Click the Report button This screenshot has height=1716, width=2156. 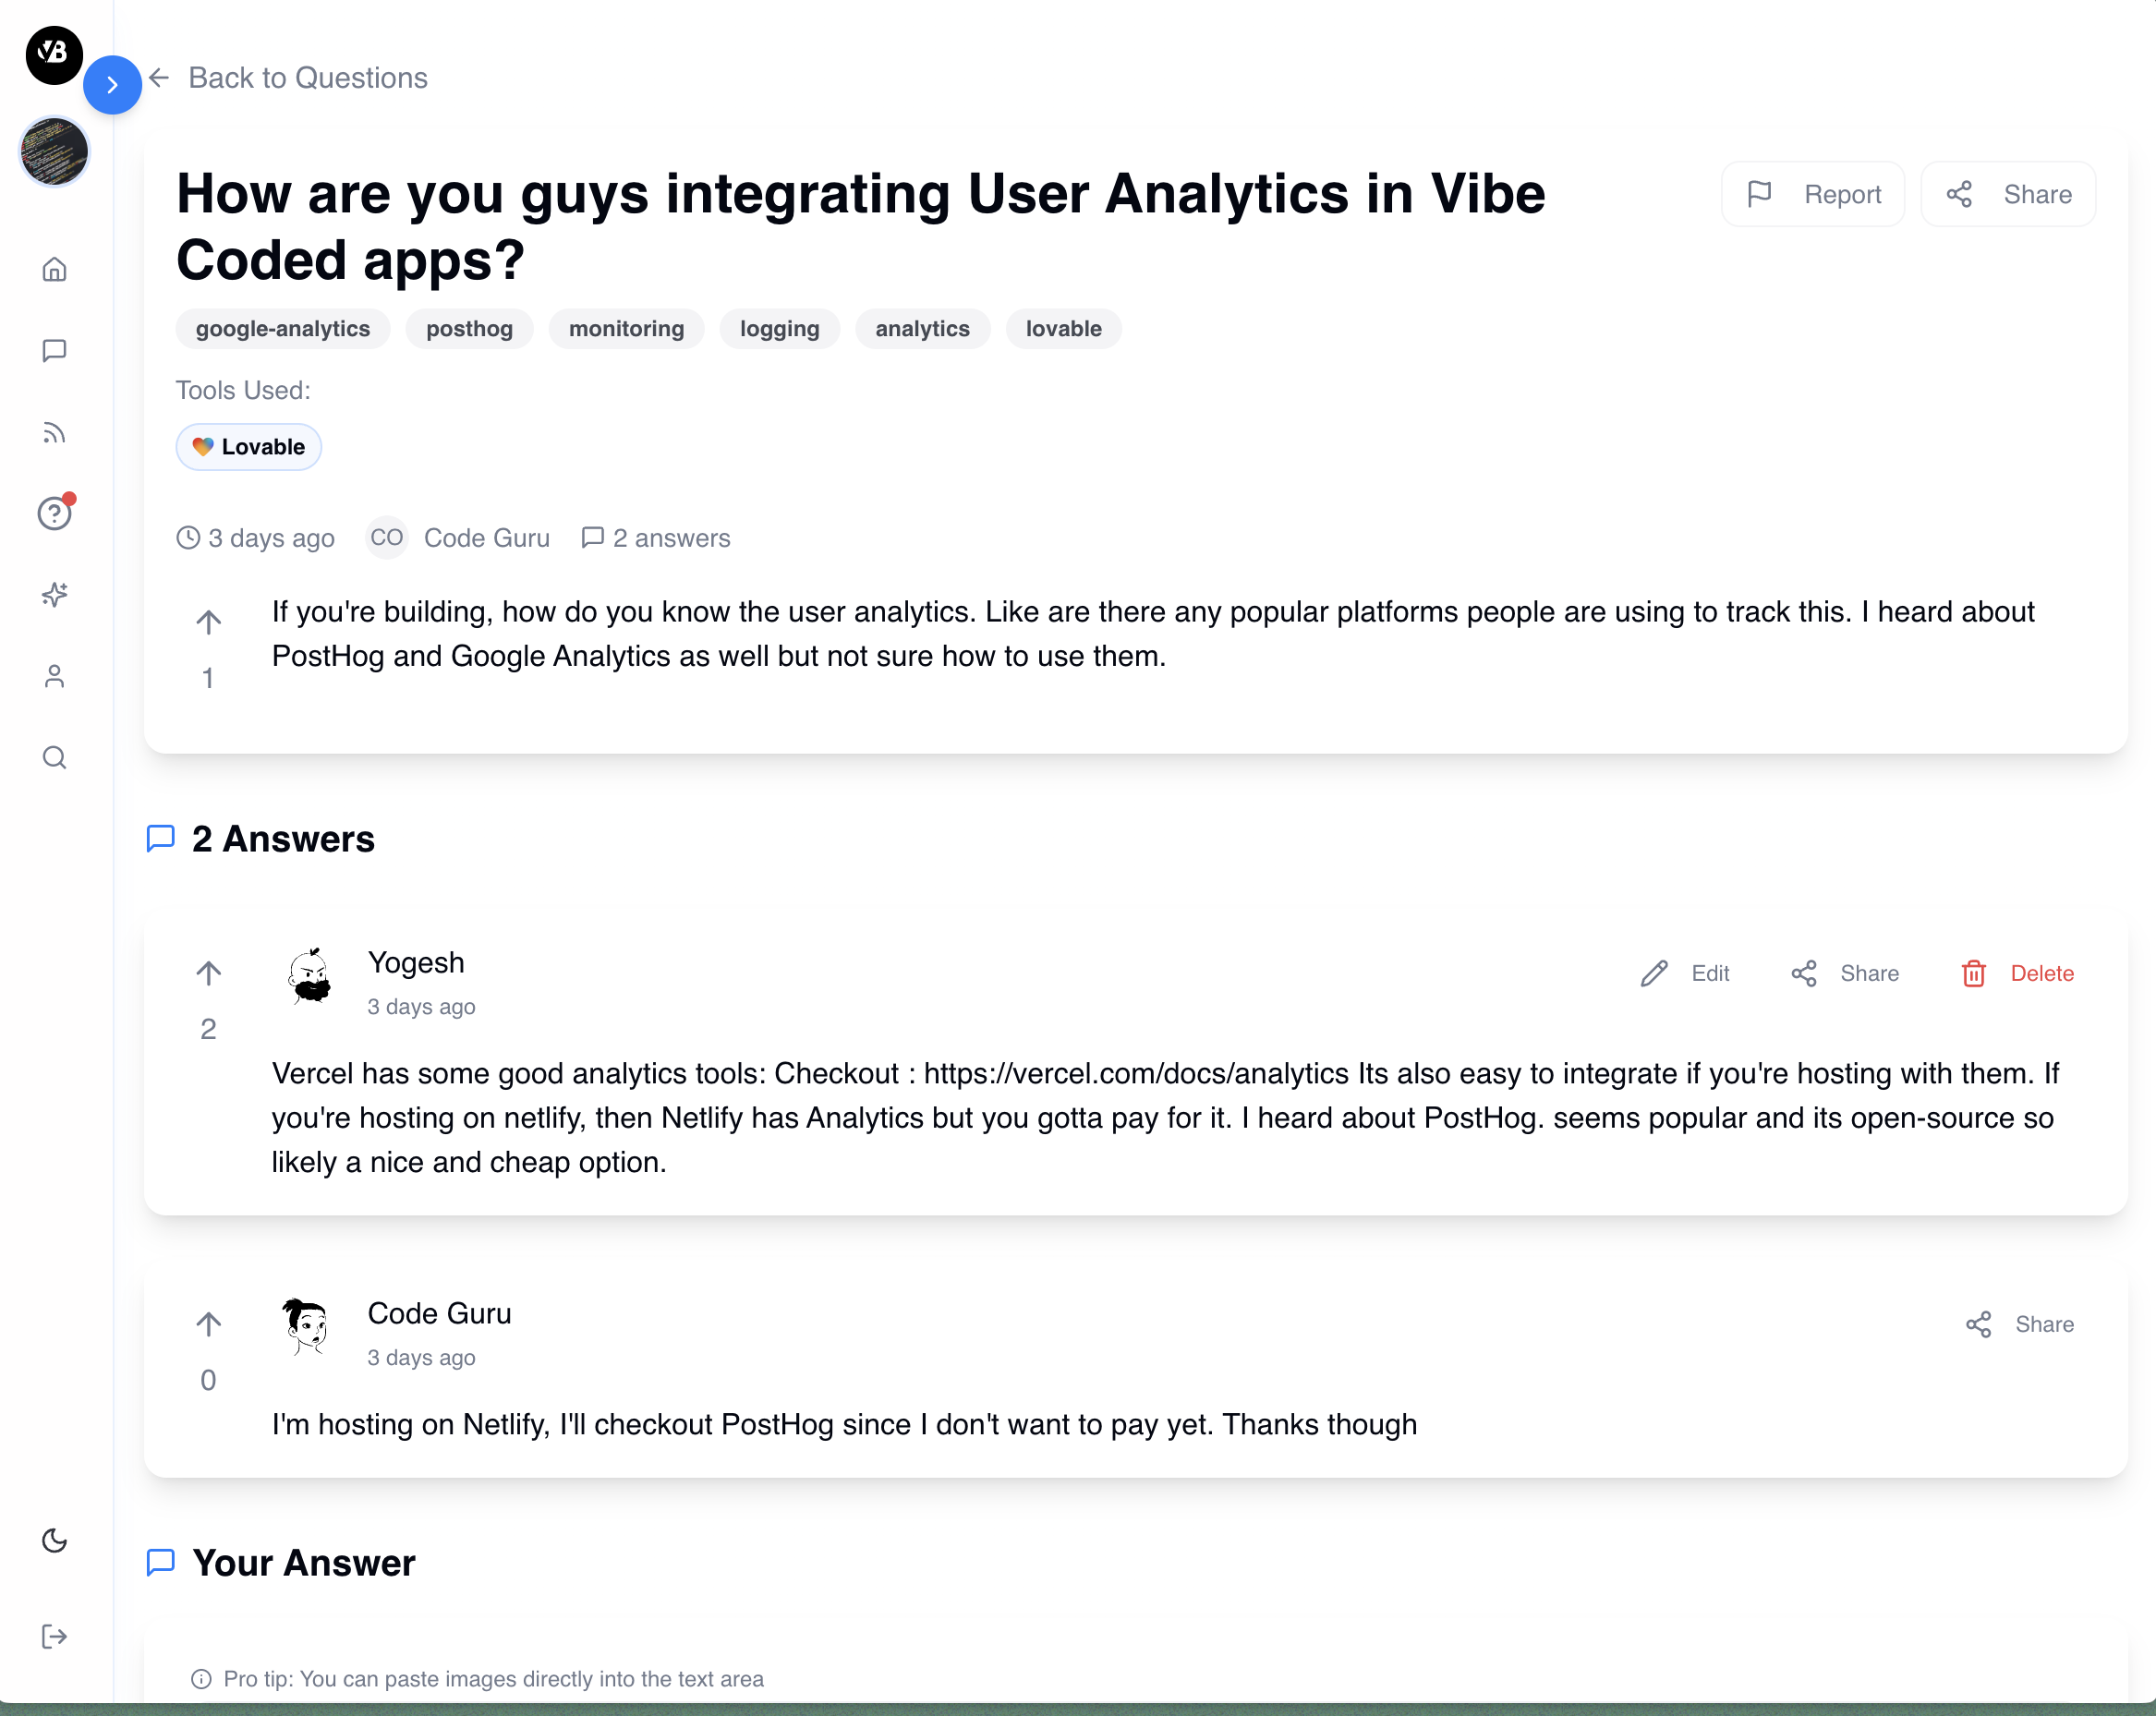[x=1812, y=194]
